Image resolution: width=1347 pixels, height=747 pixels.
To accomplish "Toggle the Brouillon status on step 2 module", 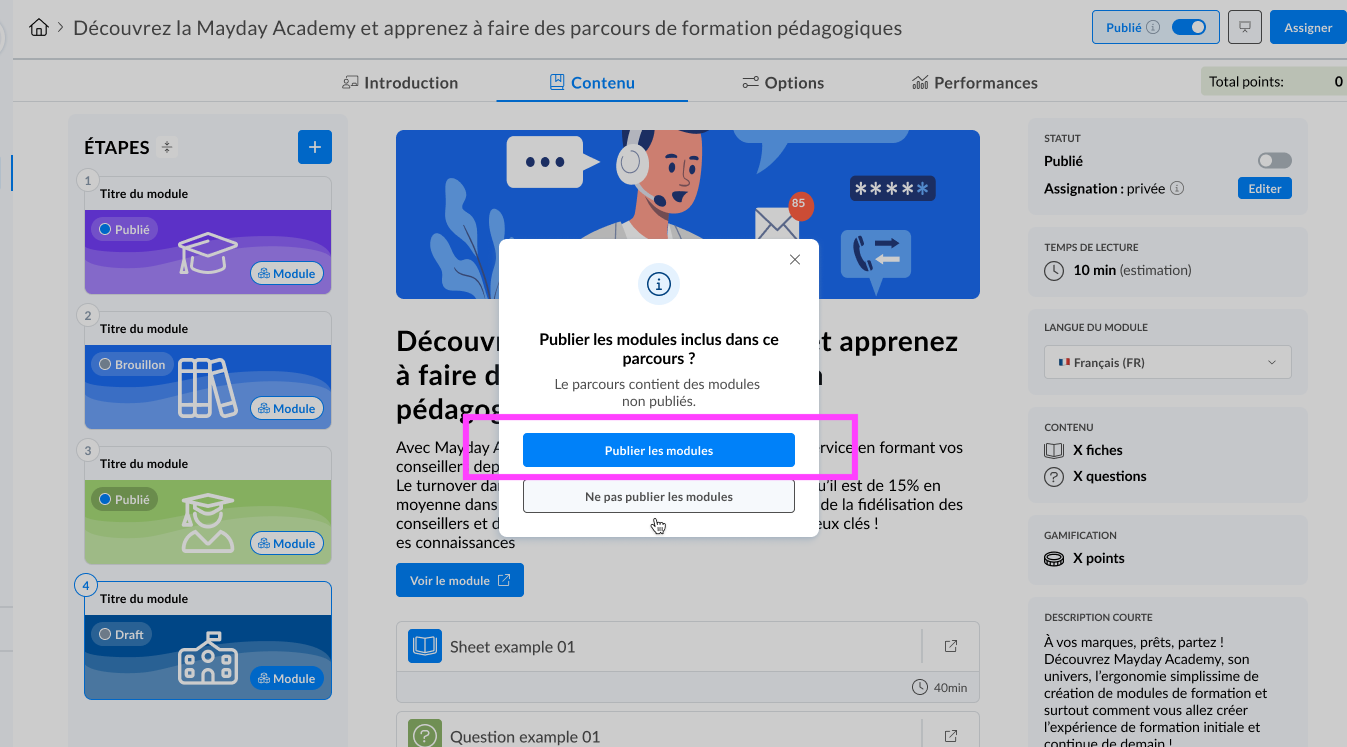I will (132, 365).
